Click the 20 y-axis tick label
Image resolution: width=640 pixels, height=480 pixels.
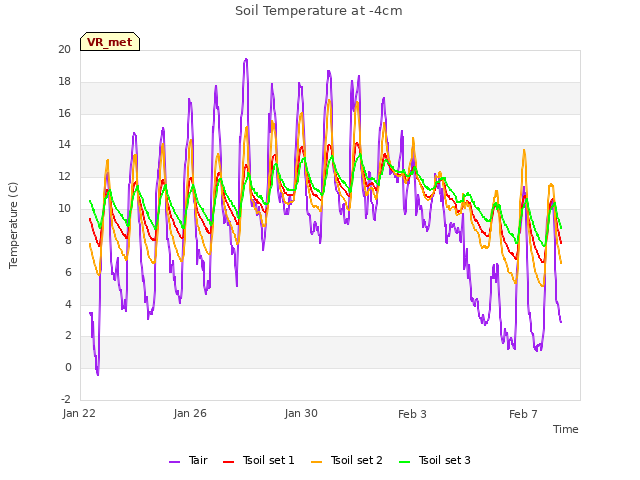[64, 49]
